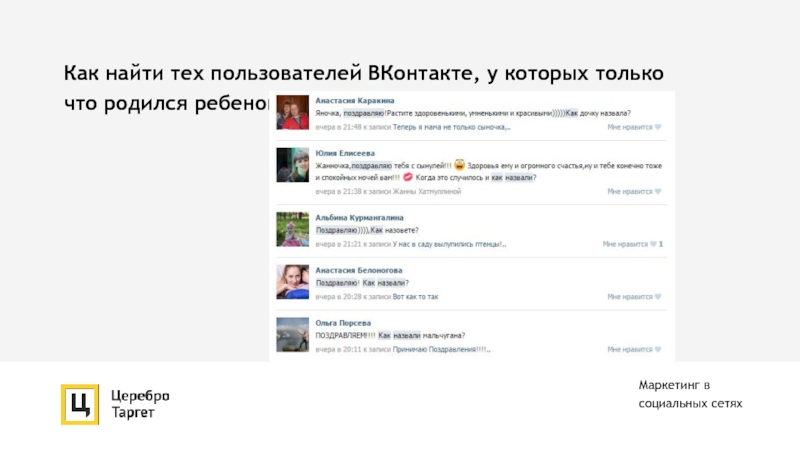Open post link 'У нас в саду вылупились птенцы'
The height and width of the screenshot is (450, 800).
[x=449, y=244]
